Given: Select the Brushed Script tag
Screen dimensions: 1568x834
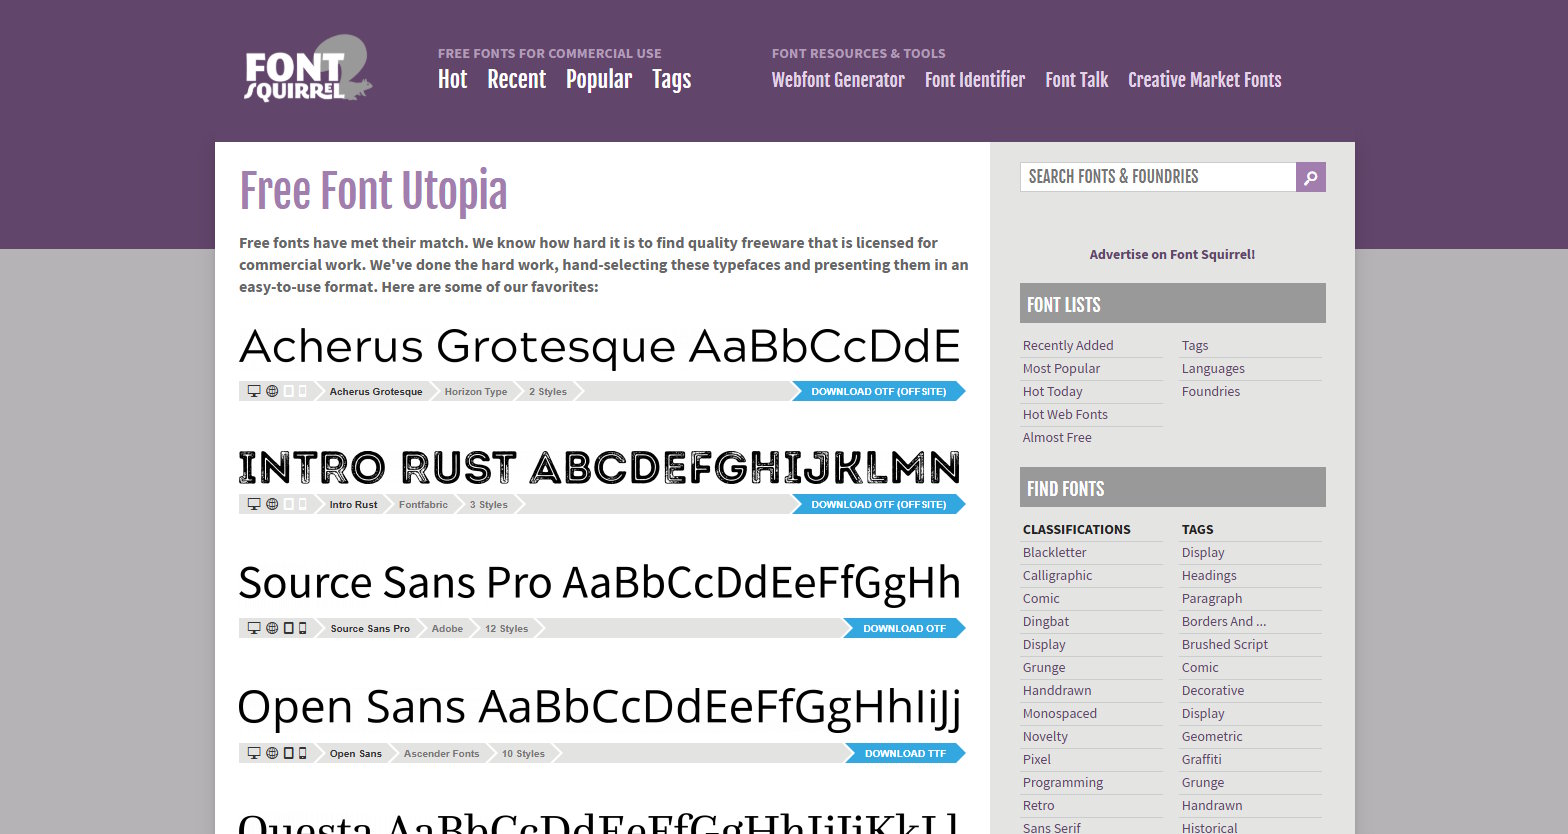Looking at the screenshot, I should pyautogui.click(x=1225, y=644).
